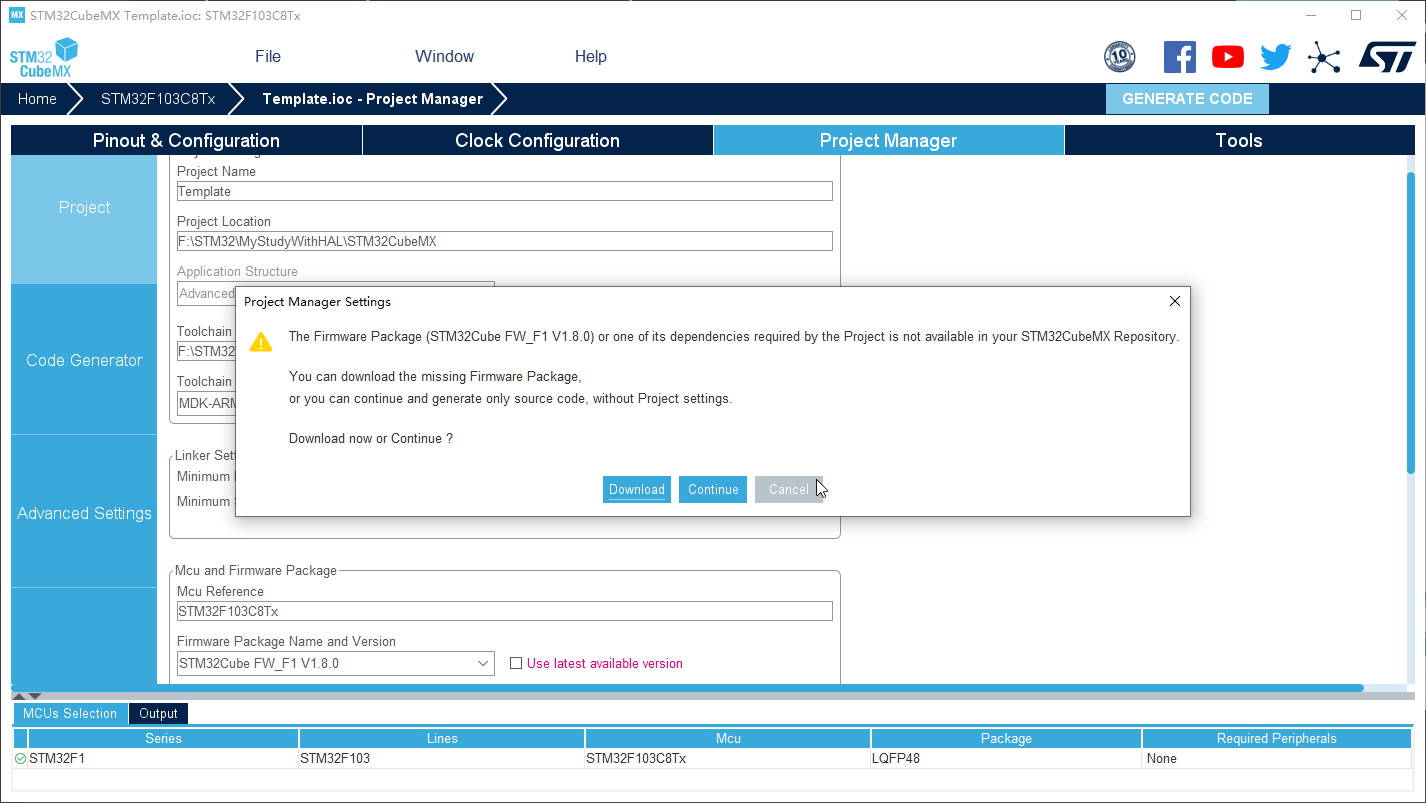Screen dimensions: 1426x803
Task: Click the Download button in dialog
Action: (x=637, y=489)
